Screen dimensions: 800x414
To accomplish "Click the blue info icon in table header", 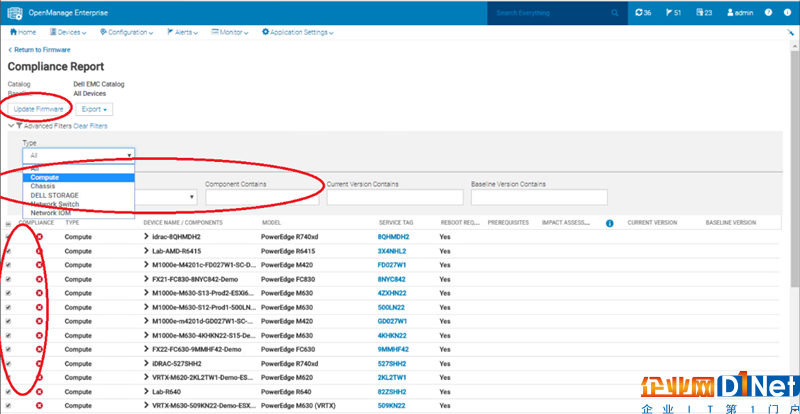I will click(x=609, y=223).
